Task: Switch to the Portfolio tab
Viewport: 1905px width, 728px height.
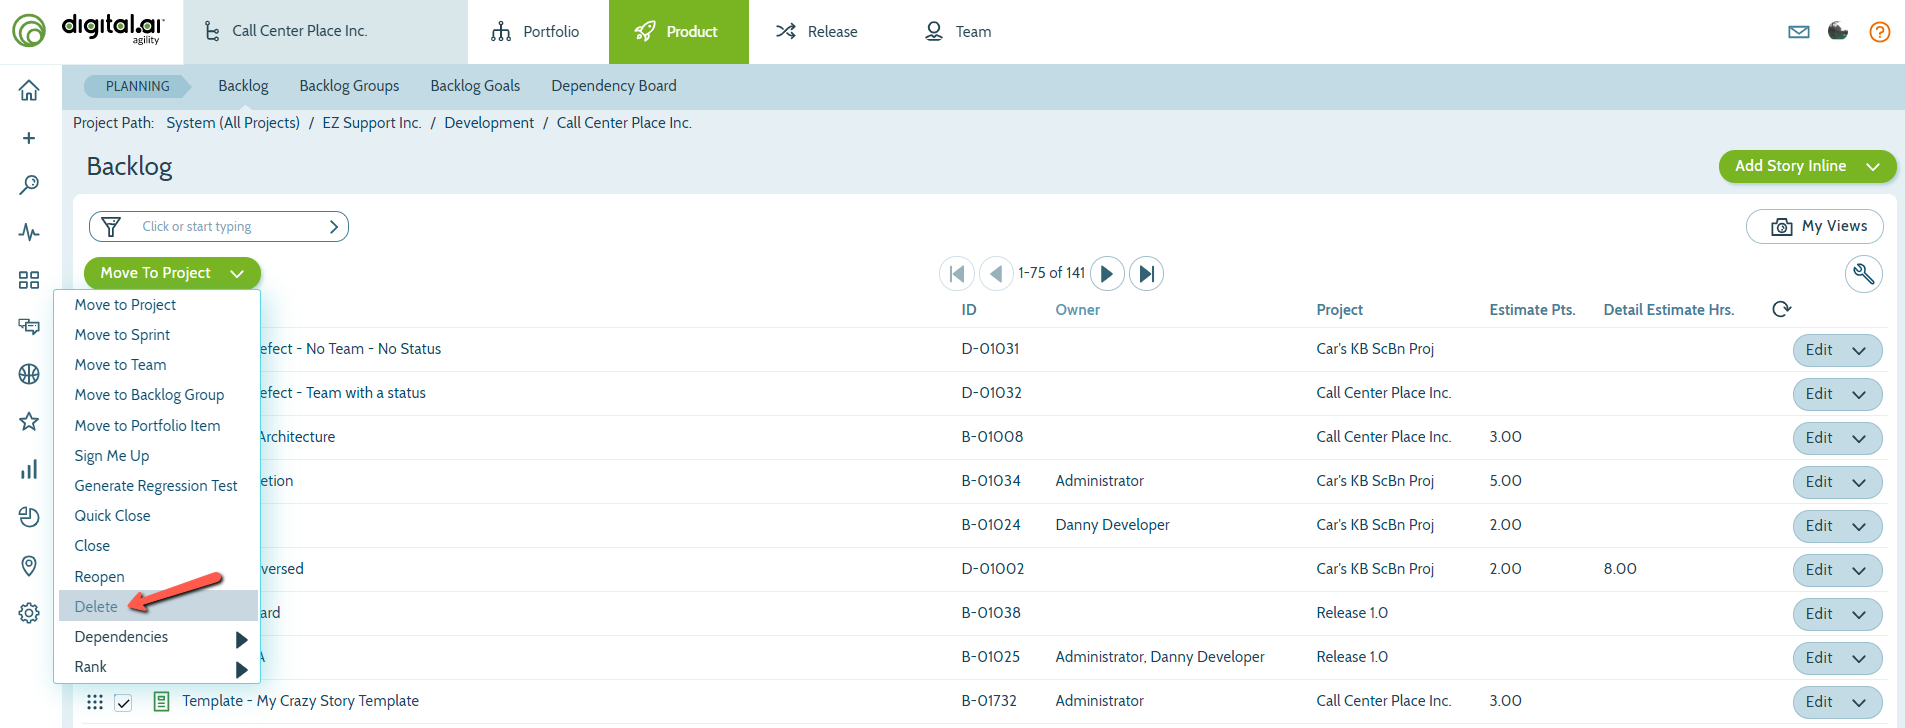Action: click(537, 32)
